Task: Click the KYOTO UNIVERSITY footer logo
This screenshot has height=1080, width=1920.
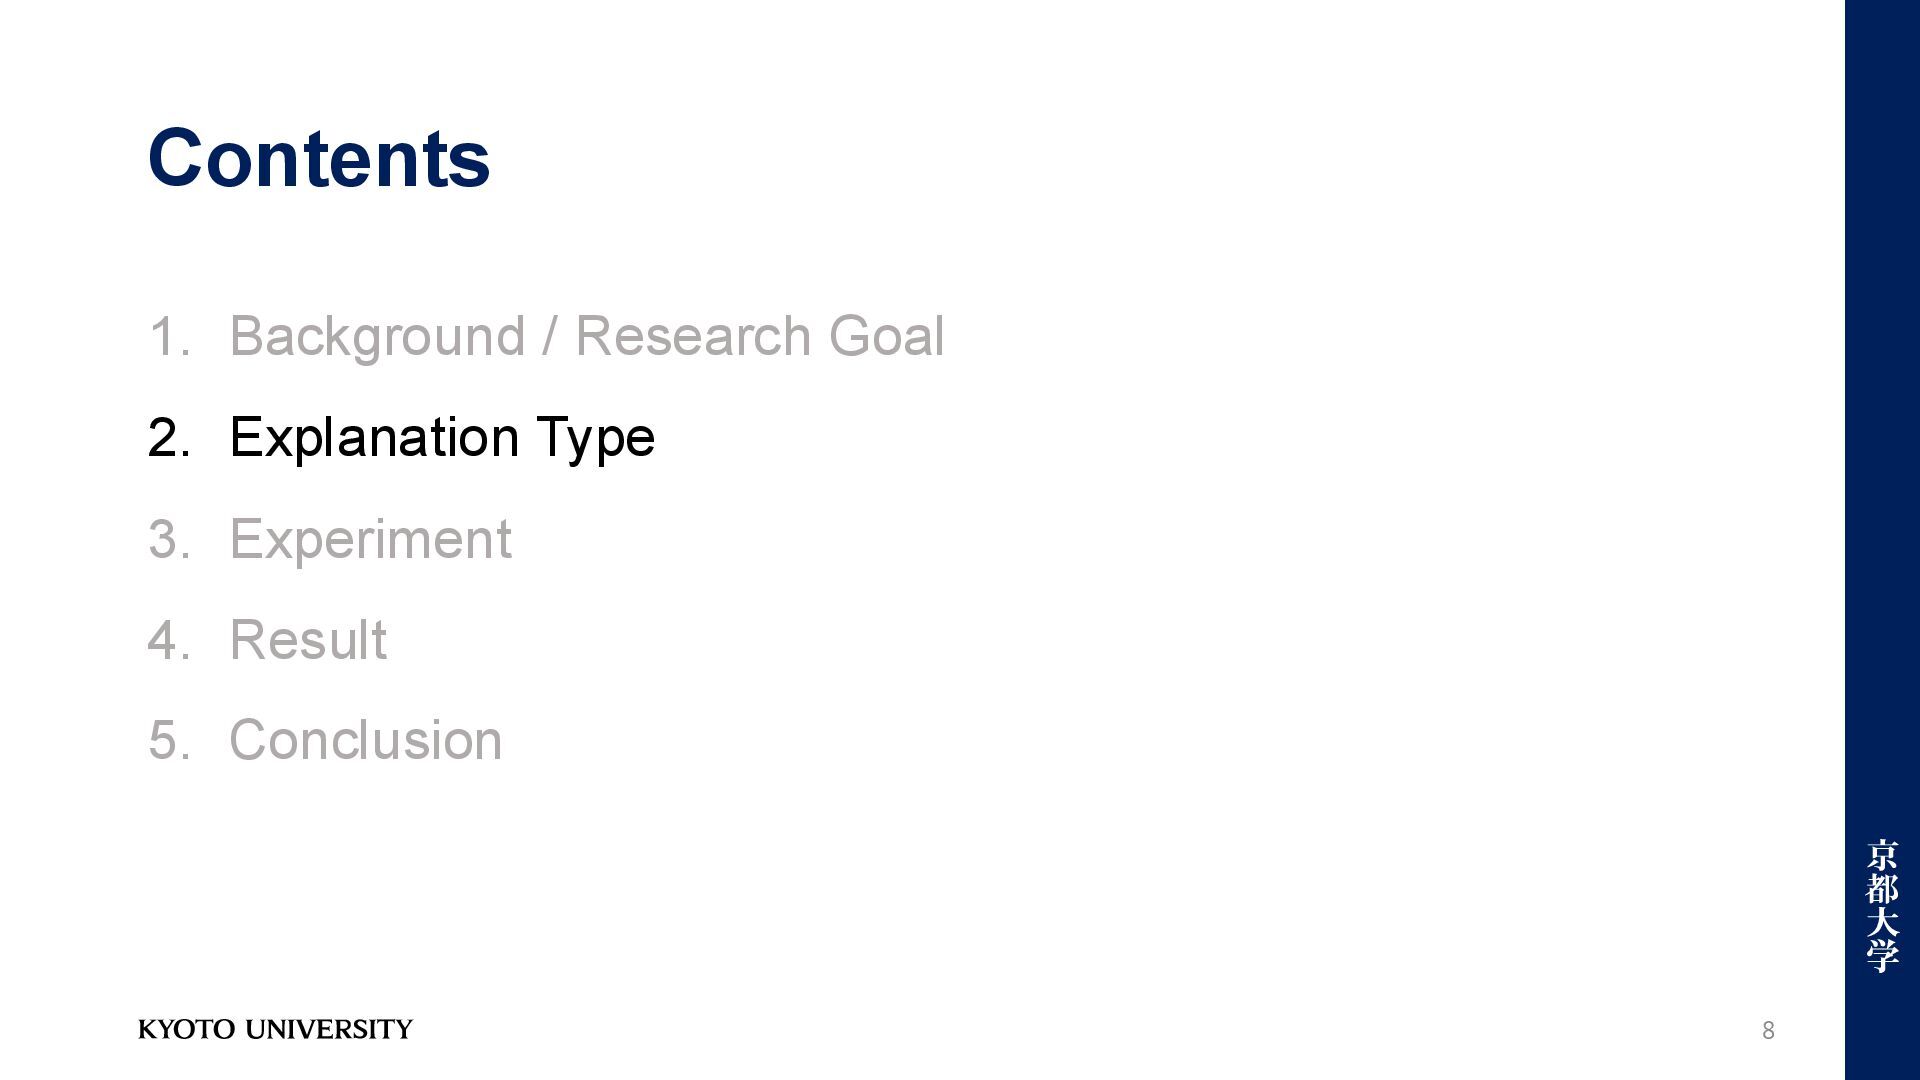Action: [275, 1029]
